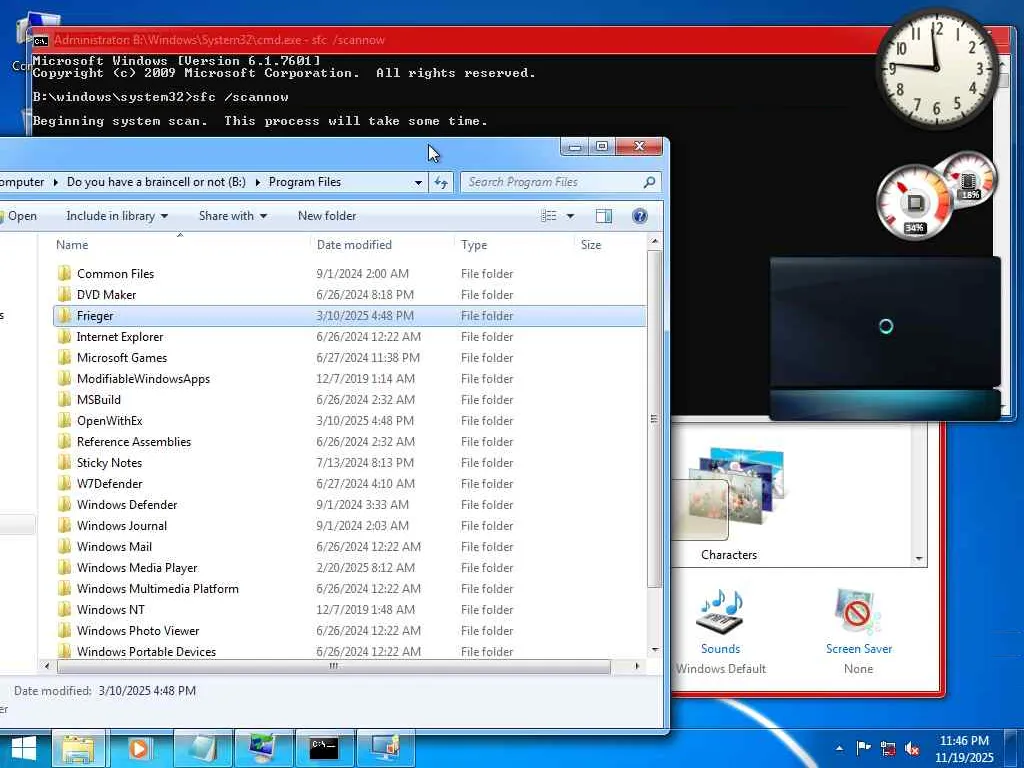Launch Windows Media Player from taskbar

click(138, 749)
